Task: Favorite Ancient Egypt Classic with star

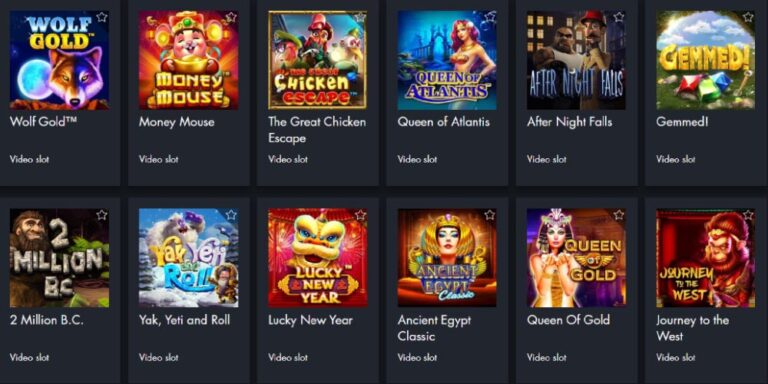Action: [490, 215]
